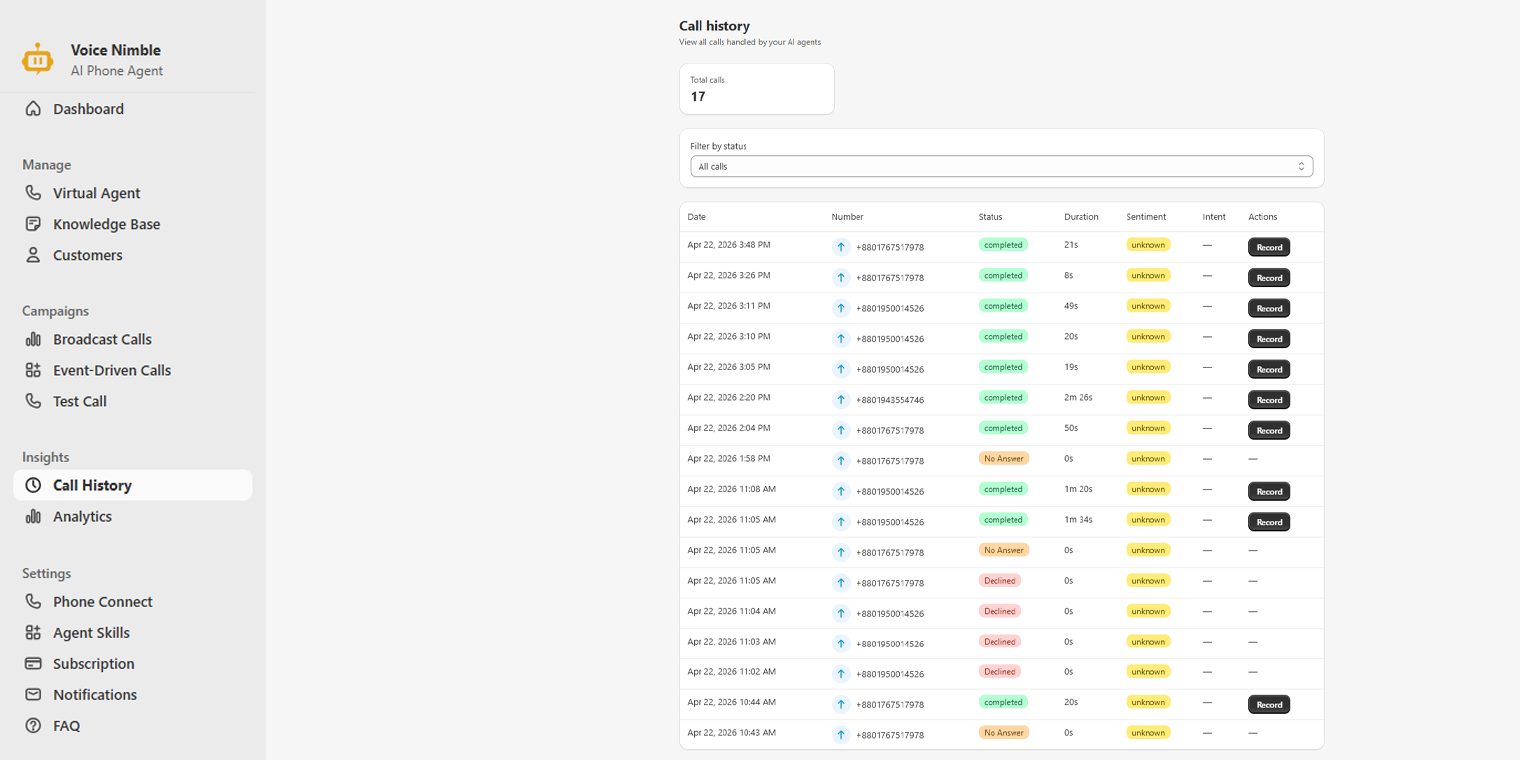The height and width of the screenshot is (760, 1520).
Task: Open Record for the 1m 34s call
Action: pyautogui.click(x=1269, y=522)
